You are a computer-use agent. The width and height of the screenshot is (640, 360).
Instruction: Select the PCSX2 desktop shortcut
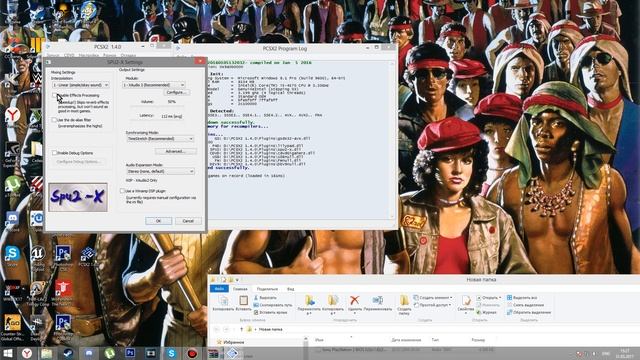(x=87, y=256)
